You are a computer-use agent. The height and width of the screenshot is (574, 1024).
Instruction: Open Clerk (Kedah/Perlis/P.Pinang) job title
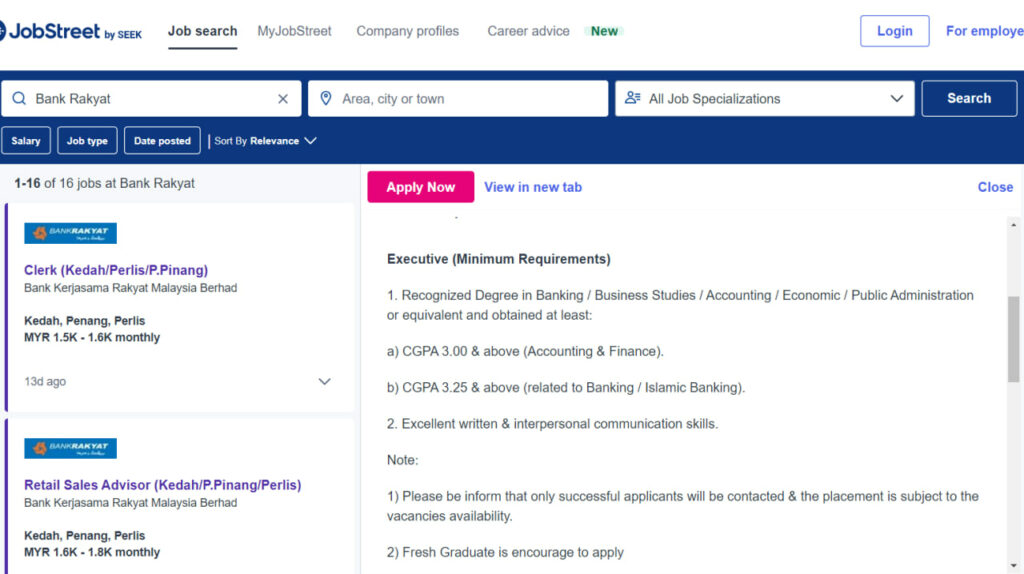(116, 270)
